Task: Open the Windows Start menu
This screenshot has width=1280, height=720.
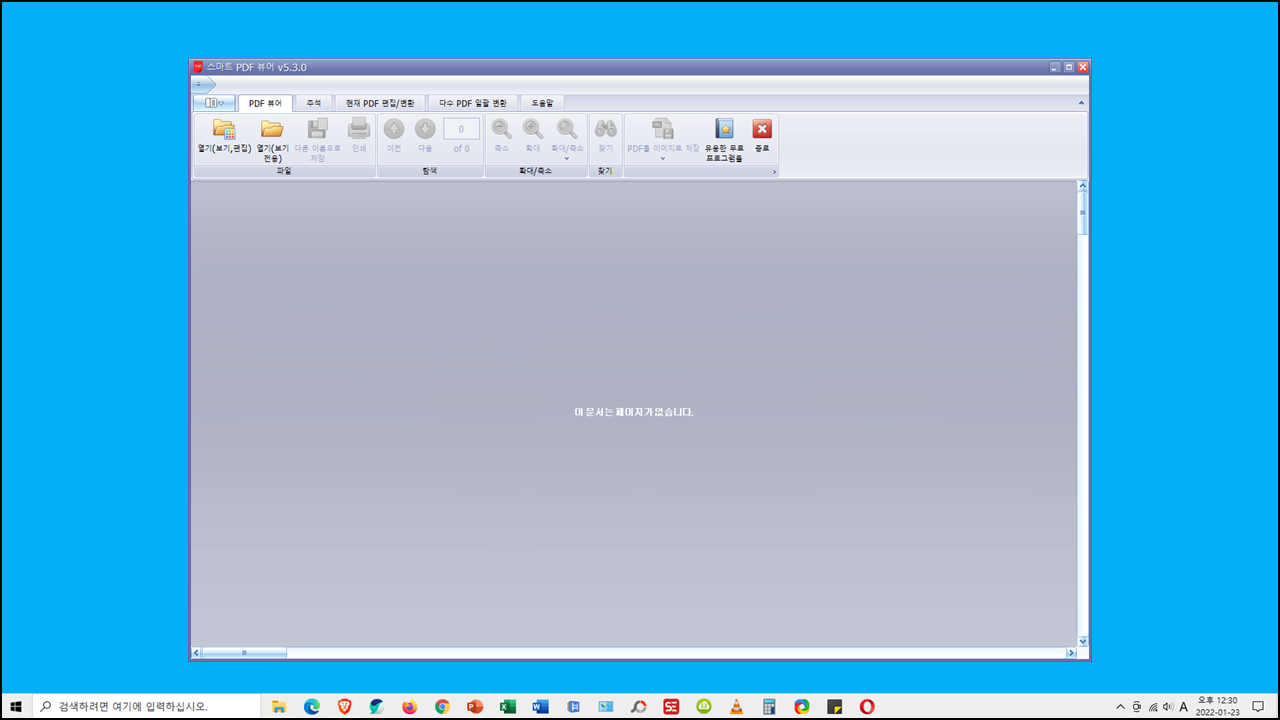Action: [x=16, y=706]
